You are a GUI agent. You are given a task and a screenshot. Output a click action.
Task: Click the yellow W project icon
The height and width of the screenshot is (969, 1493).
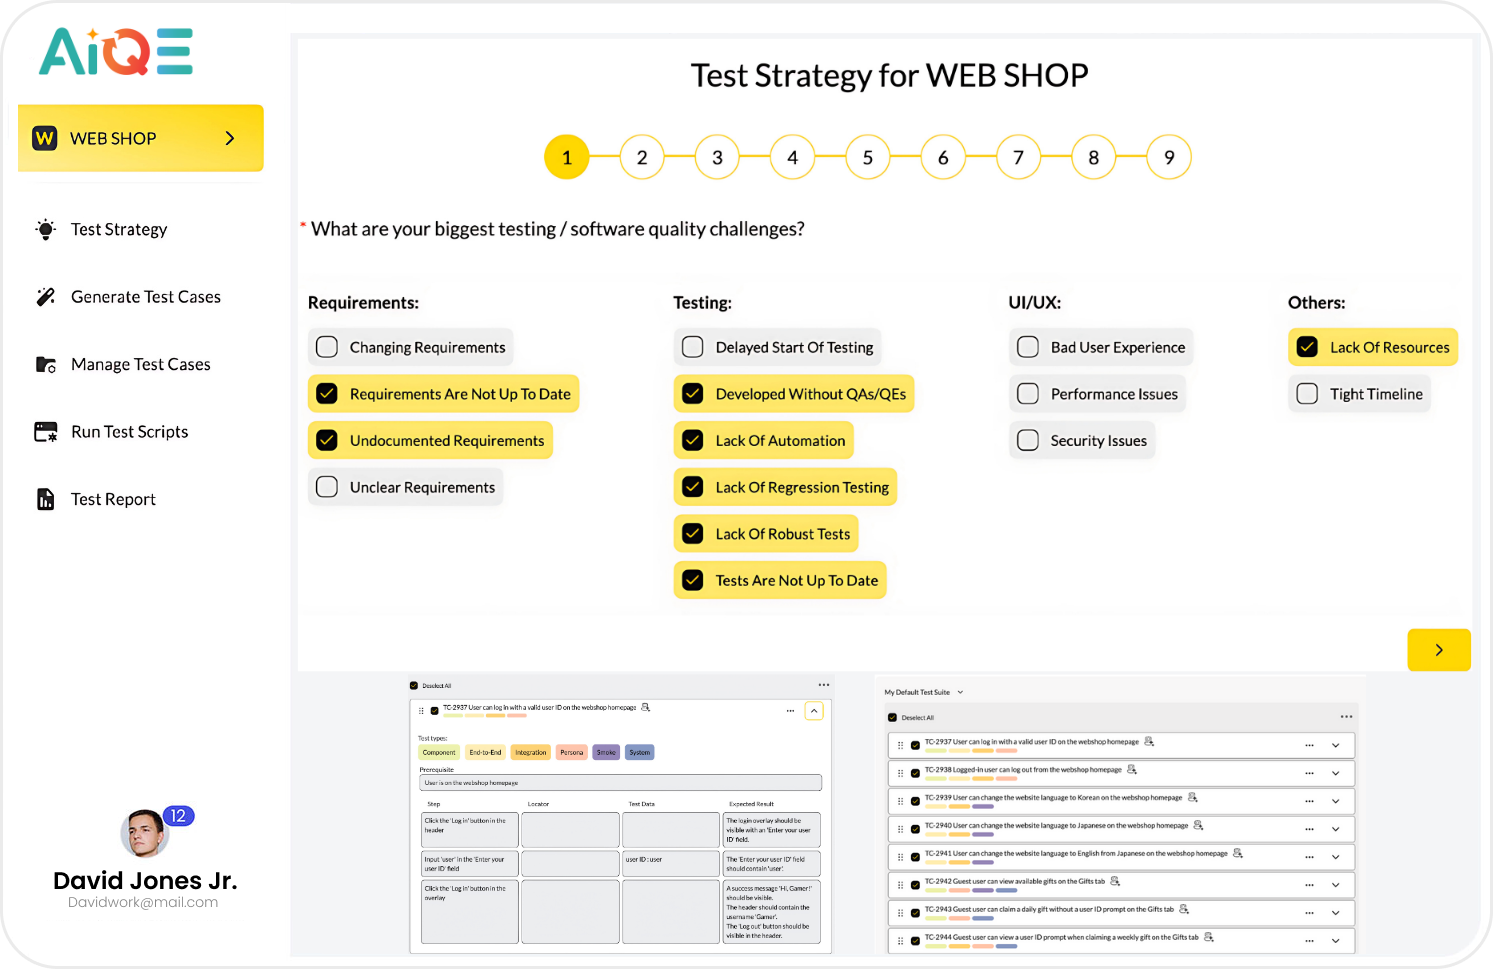click(x=45, y=138)
